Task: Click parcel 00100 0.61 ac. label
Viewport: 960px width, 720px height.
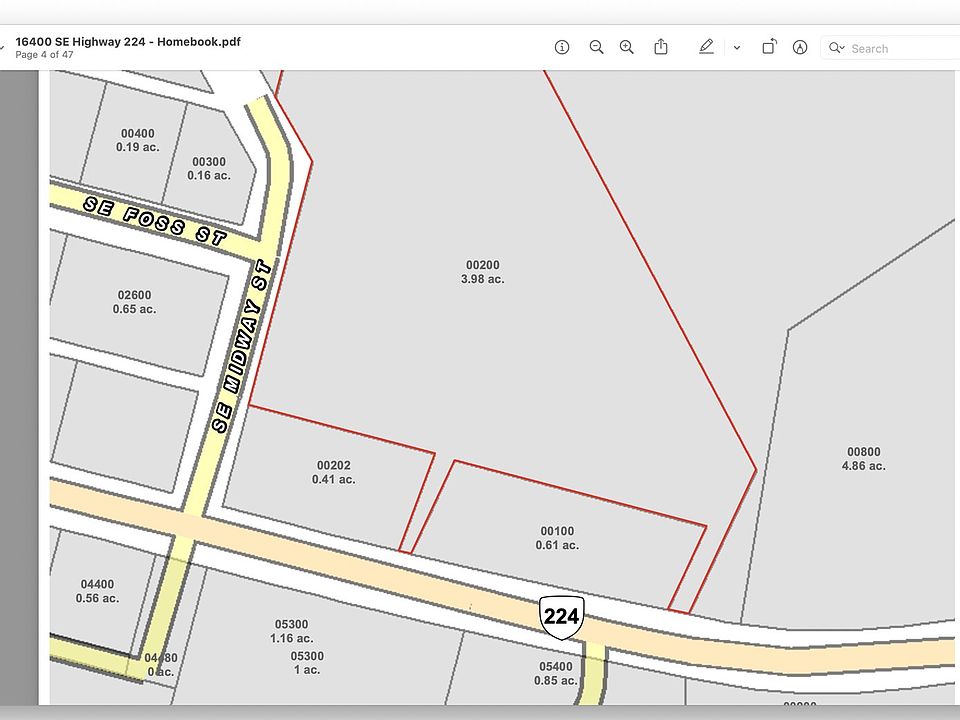Action: [557, 538]
